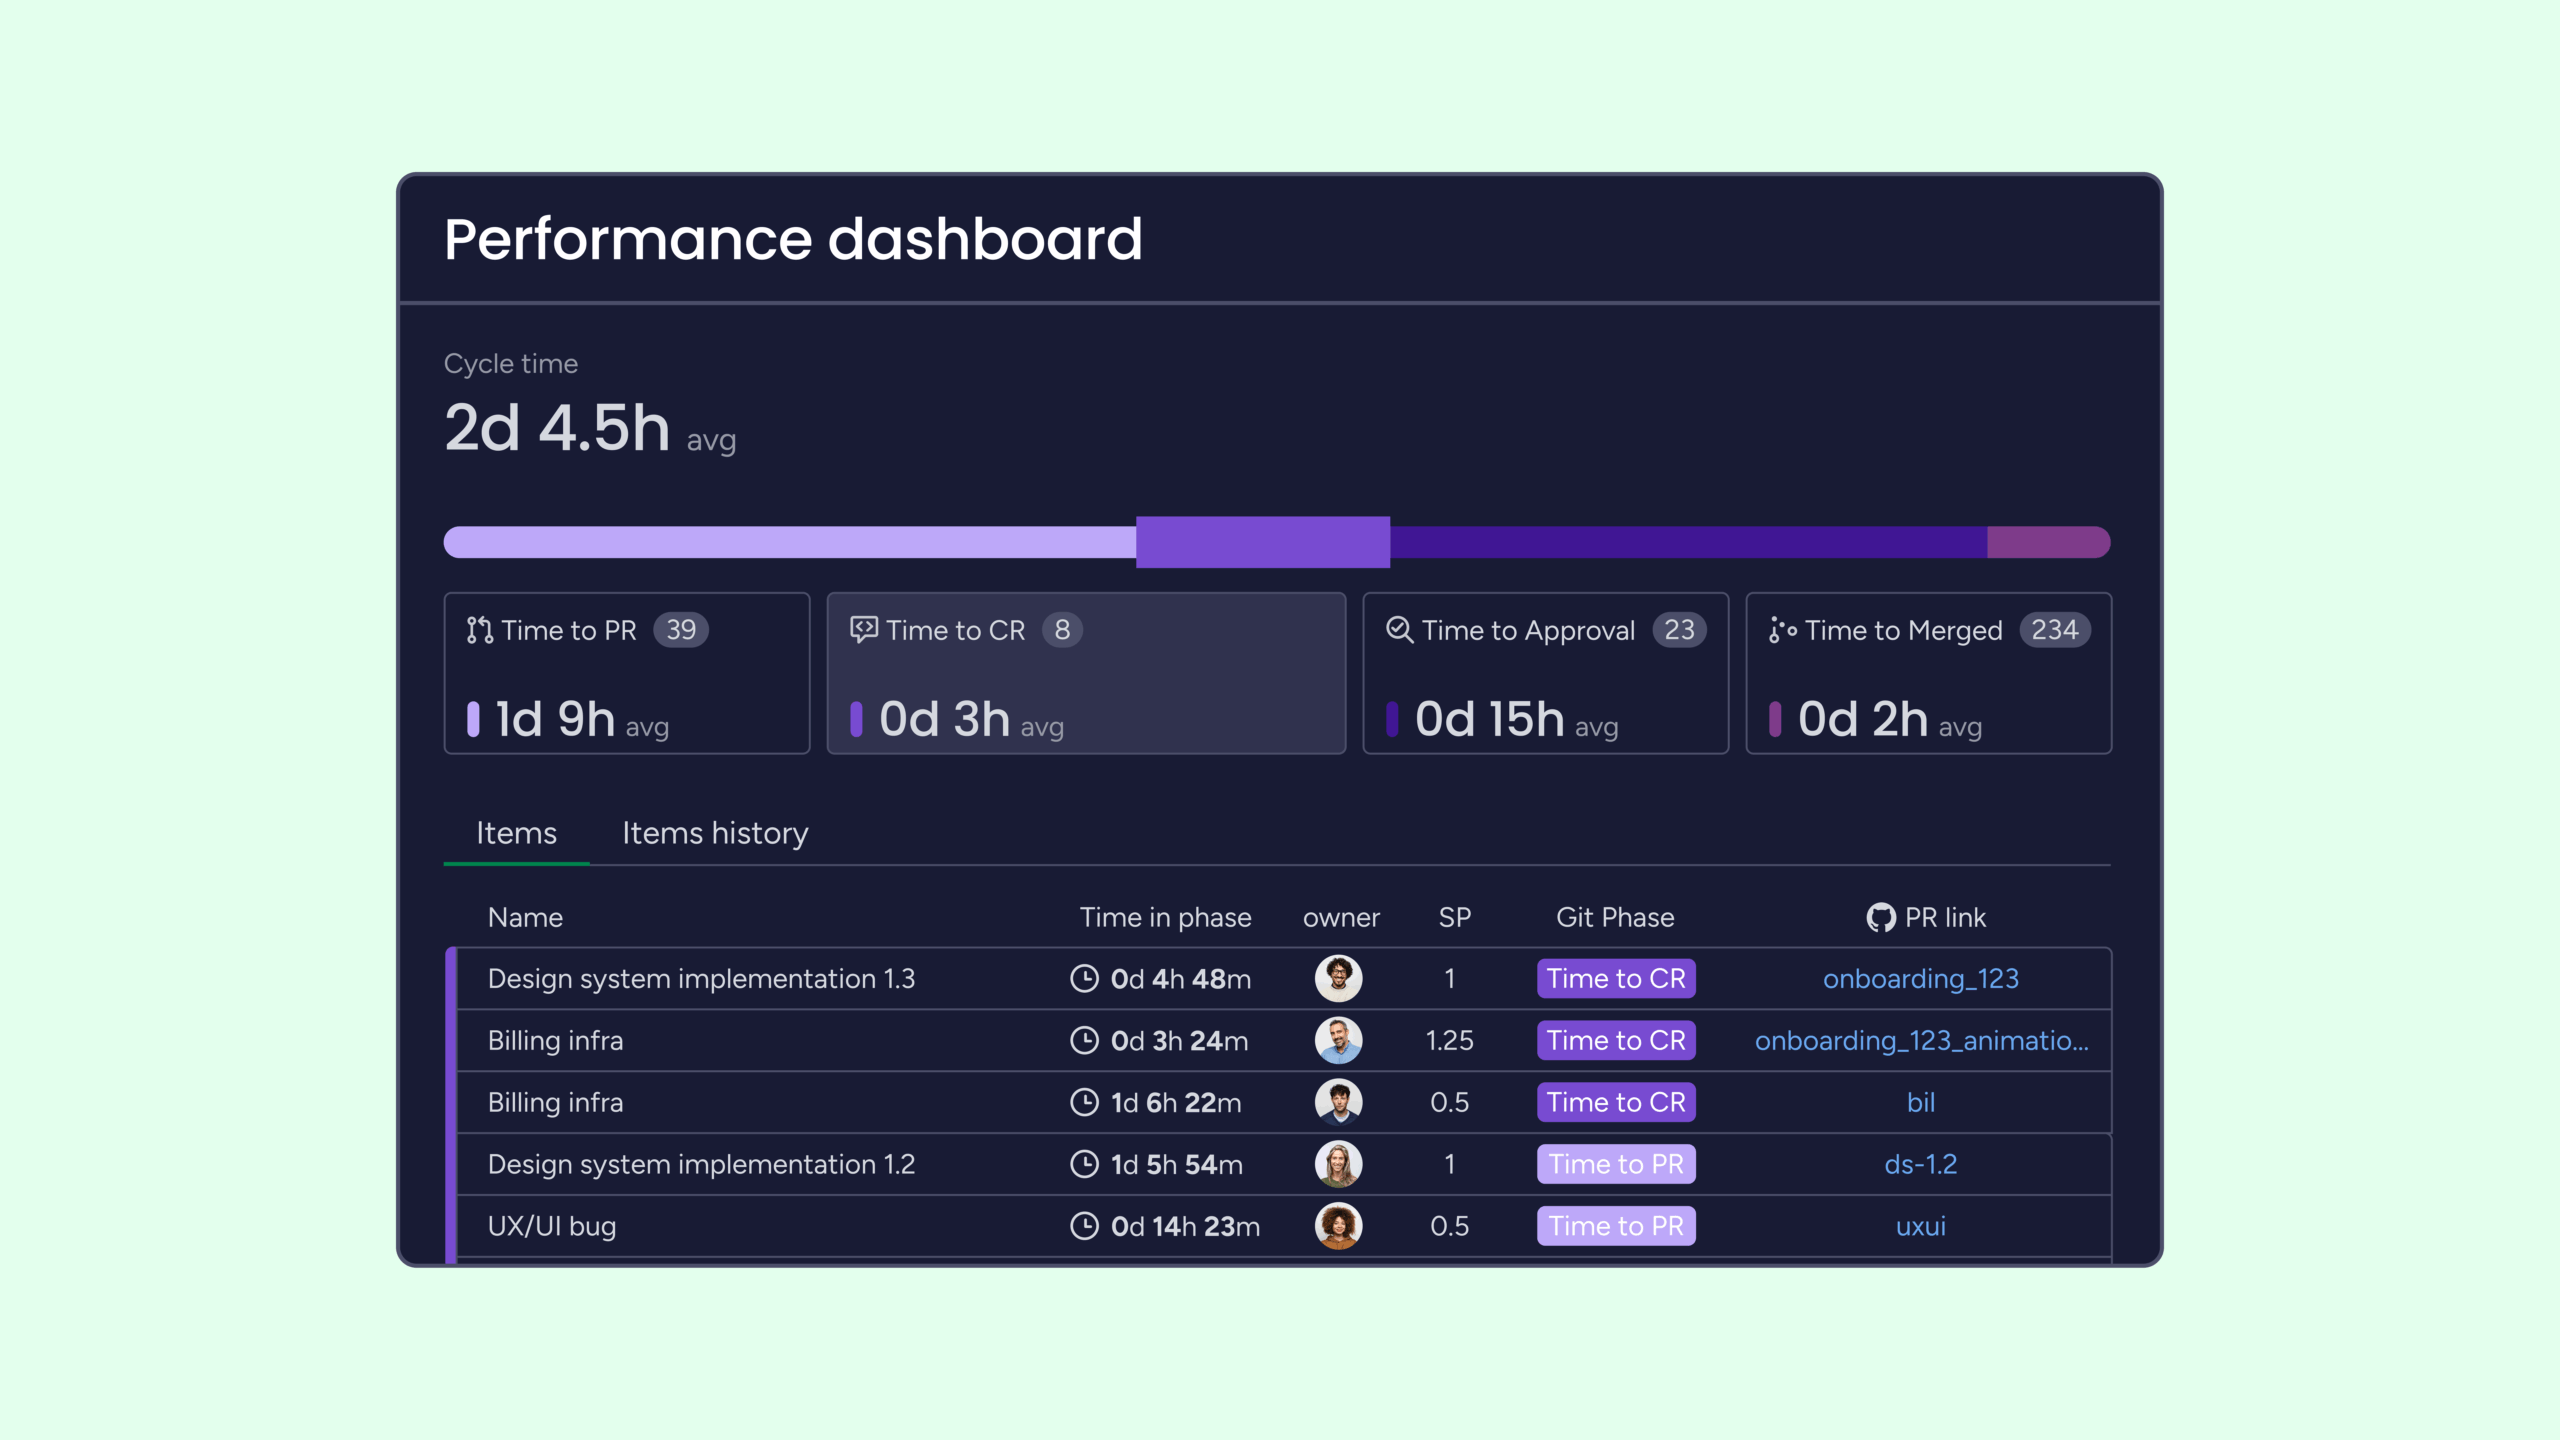
Task: Click the pull request icon in Time to PR
Action: pos(479,630)
